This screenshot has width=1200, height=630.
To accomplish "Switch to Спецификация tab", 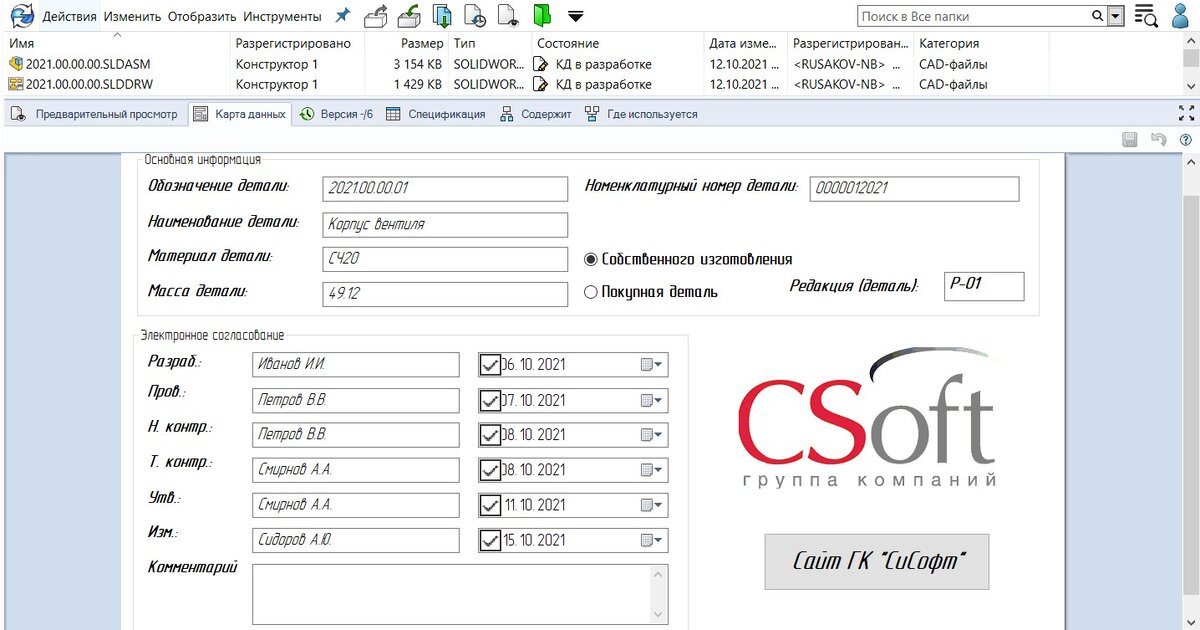I will tap(435, 114).
